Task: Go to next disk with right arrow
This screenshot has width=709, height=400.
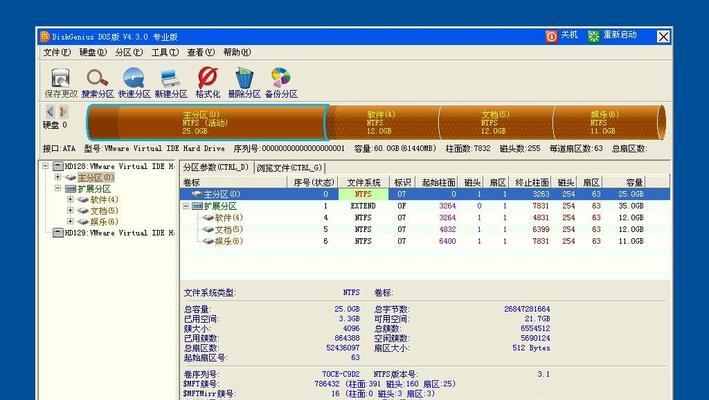Action: [63, 111]
